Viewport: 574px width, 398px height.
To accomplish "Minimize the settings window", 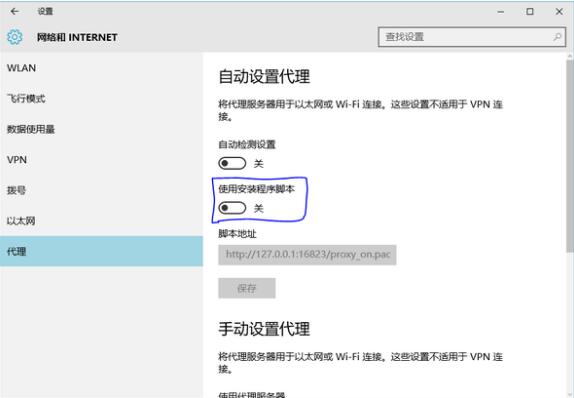I will (x=501, y=12).
